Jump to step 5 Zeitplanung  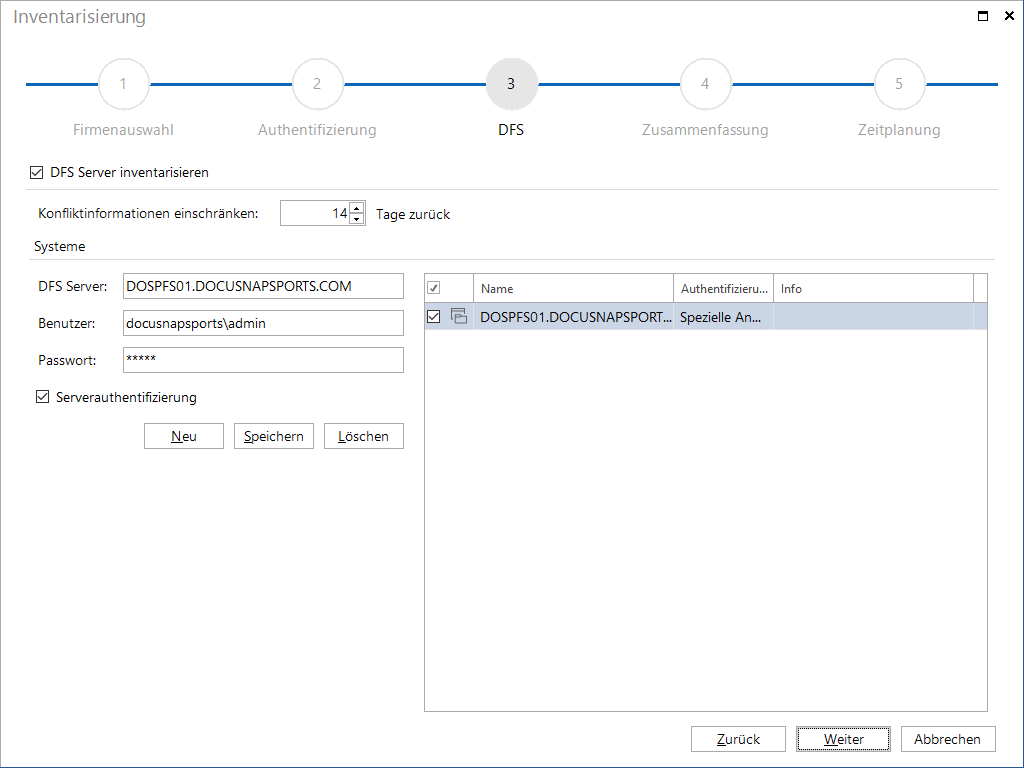[899, 84]
